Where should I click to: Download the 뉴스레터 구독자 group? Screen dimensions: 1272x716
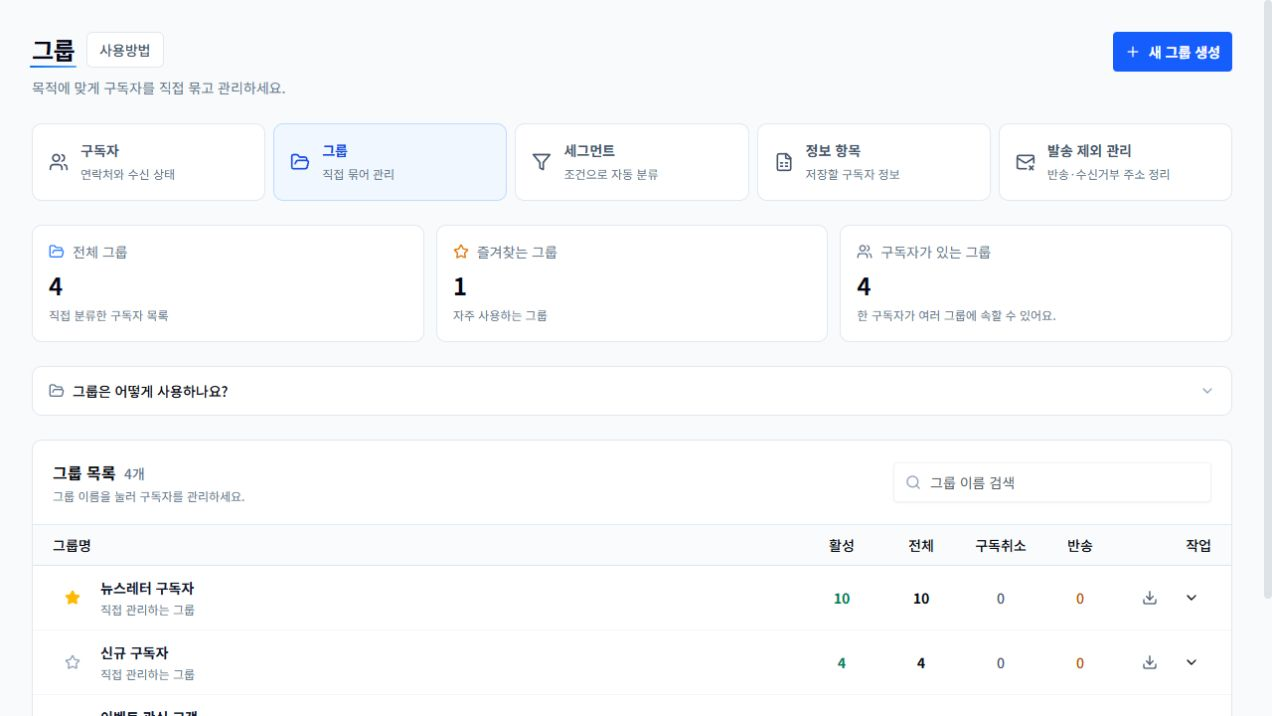tap(1150, 598)
